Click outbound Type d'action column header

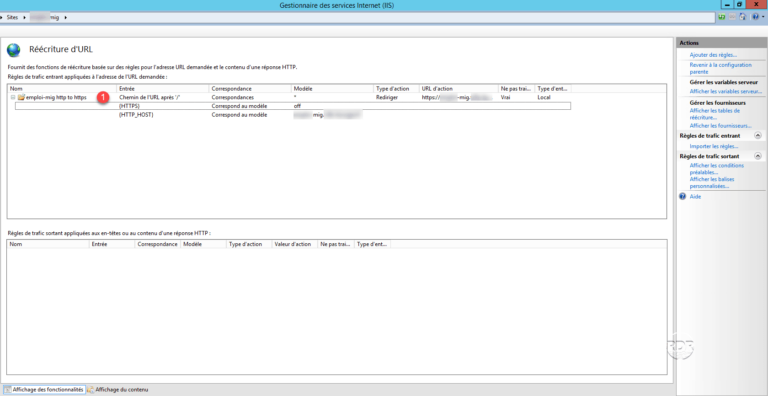coord(249,244)
